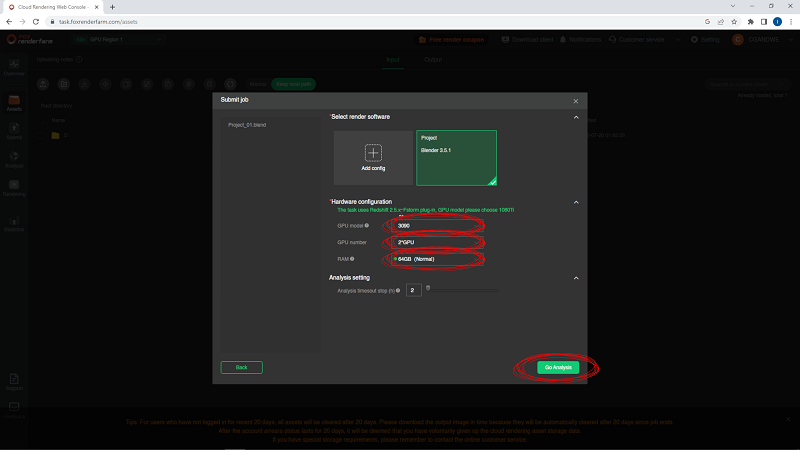Open a new browser tab

coord(112,7)
